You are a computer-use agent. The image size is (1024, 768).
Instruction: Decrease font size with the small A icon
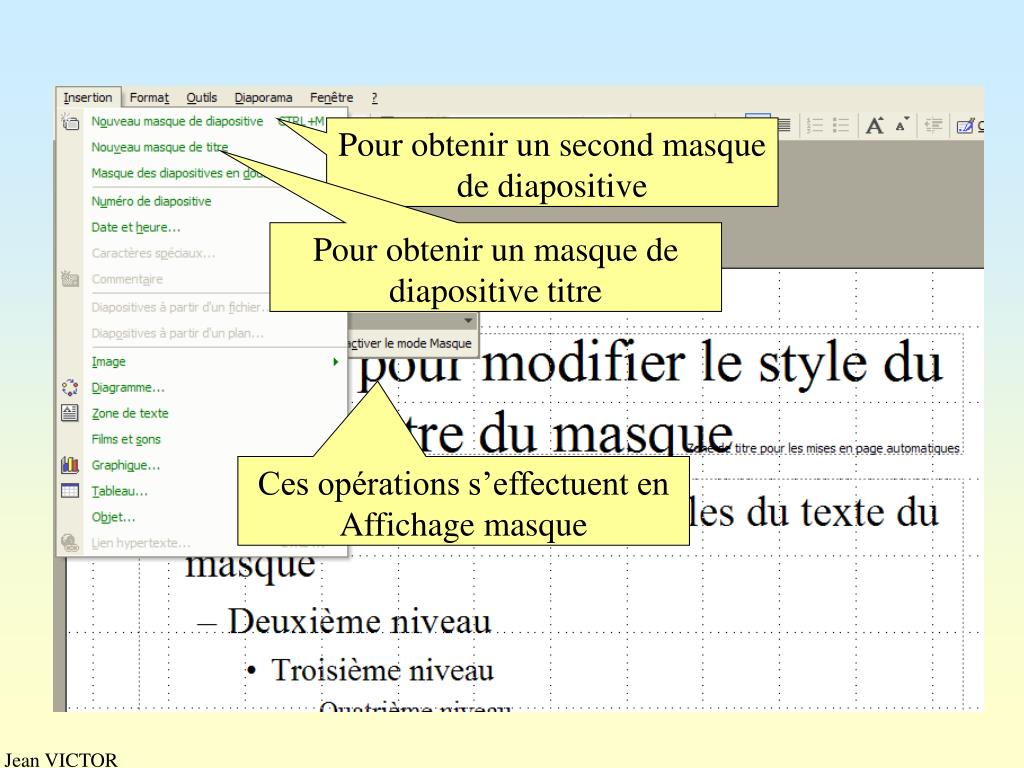coord(900,125)
